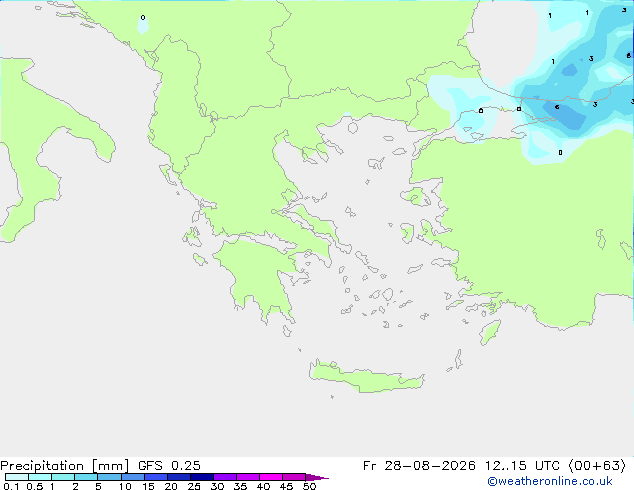Pick the 0.5–1 mm legend color swatch

tap(40, 477)
